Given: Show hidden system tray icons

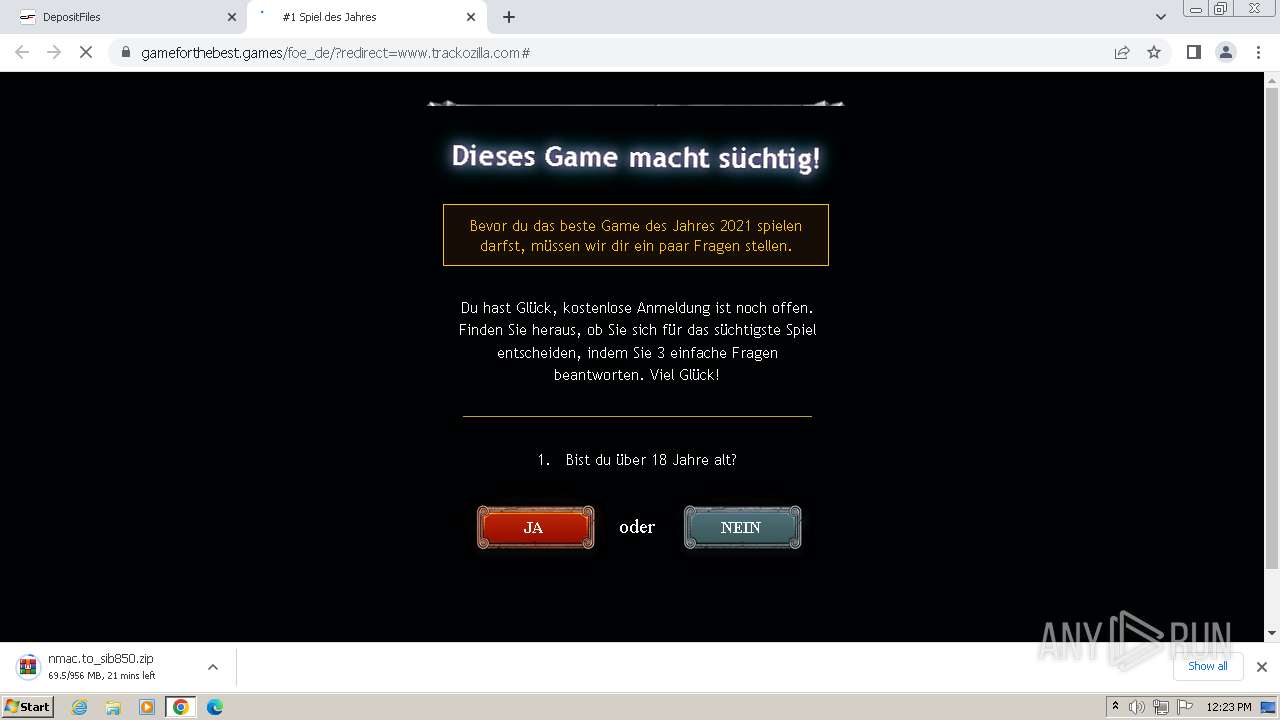Looking at the screenshot, I should pos(1115,707).
